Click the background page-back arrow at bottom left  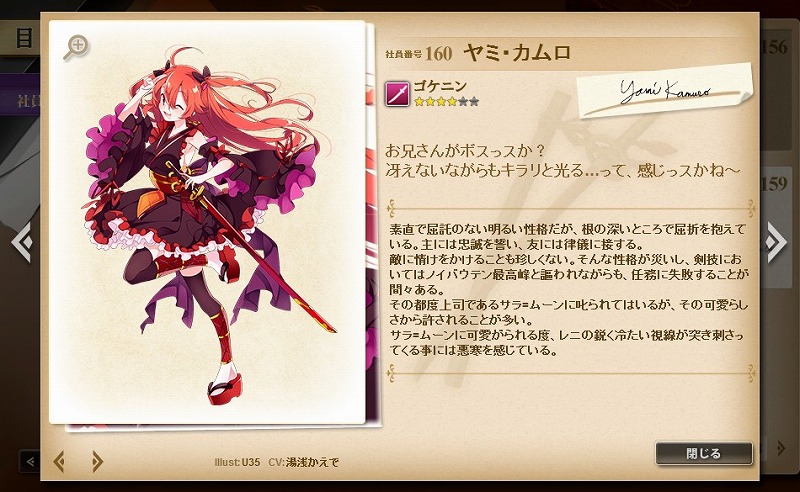coord(30,462)
